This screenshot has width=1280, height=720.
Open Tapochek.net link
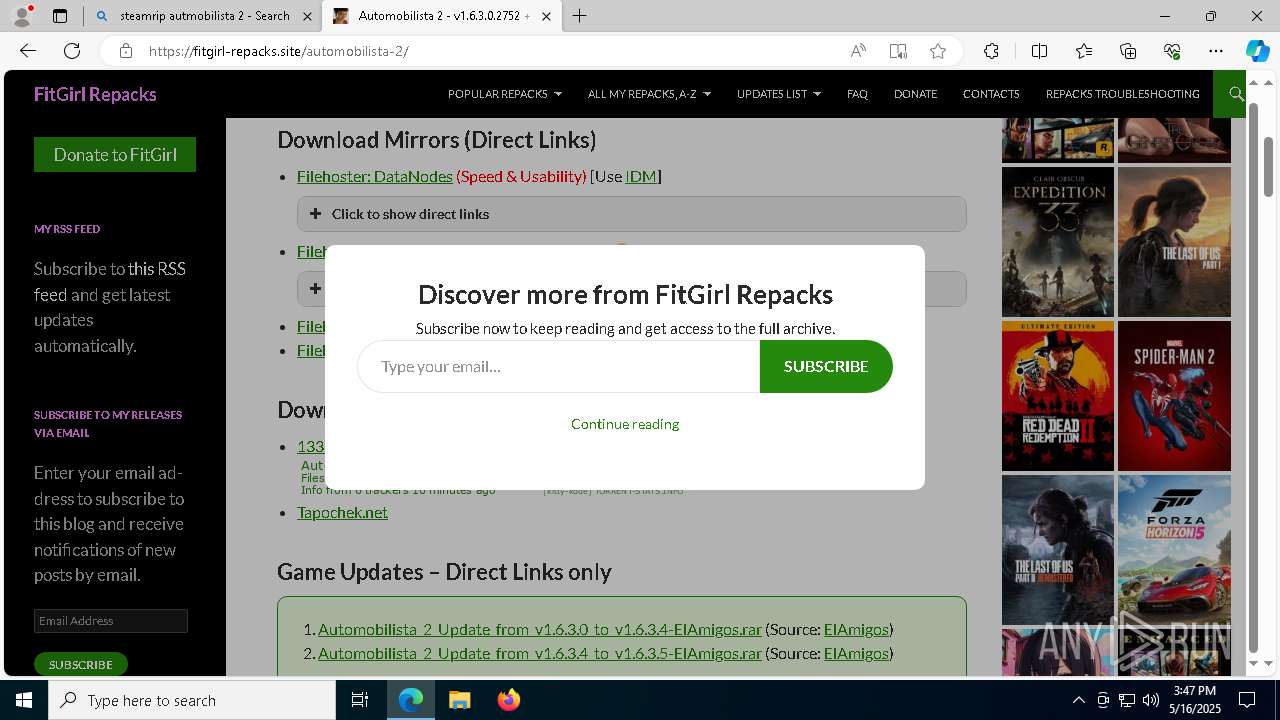(342, 512)
